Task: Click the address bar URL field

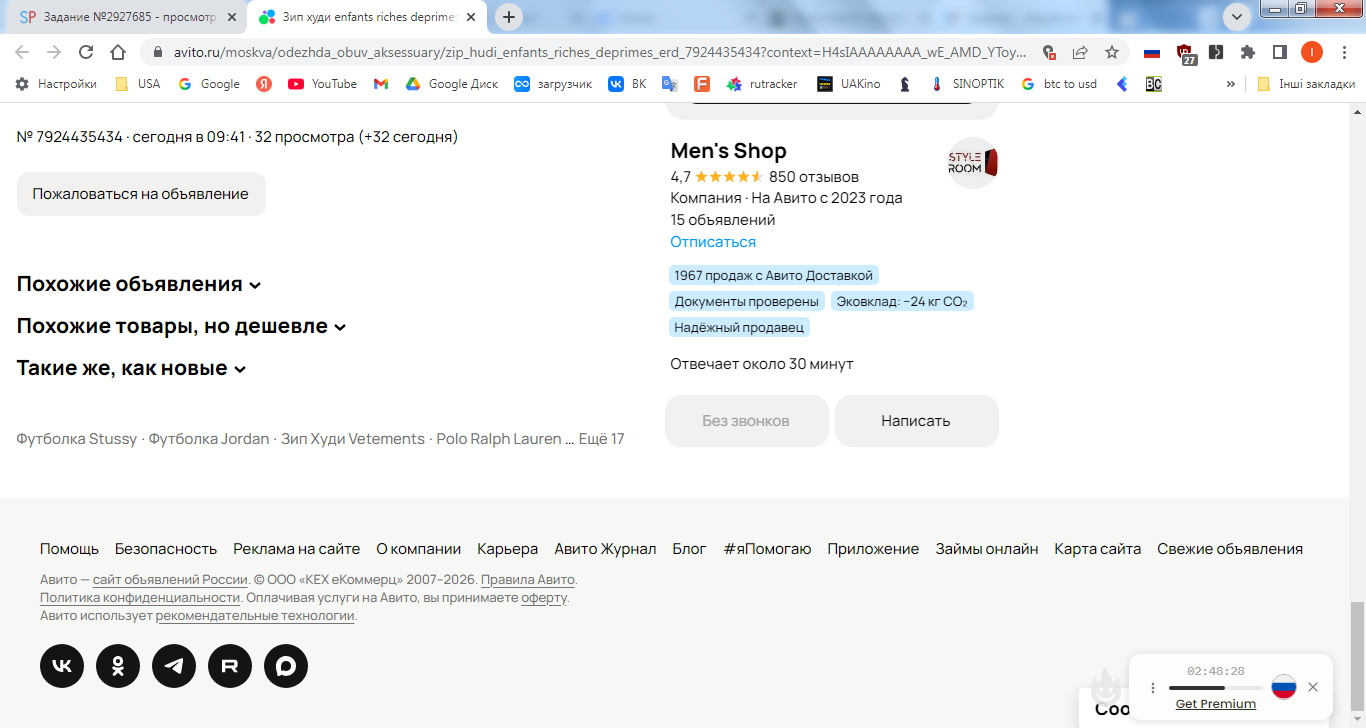Action: click(x=600, y=52)
